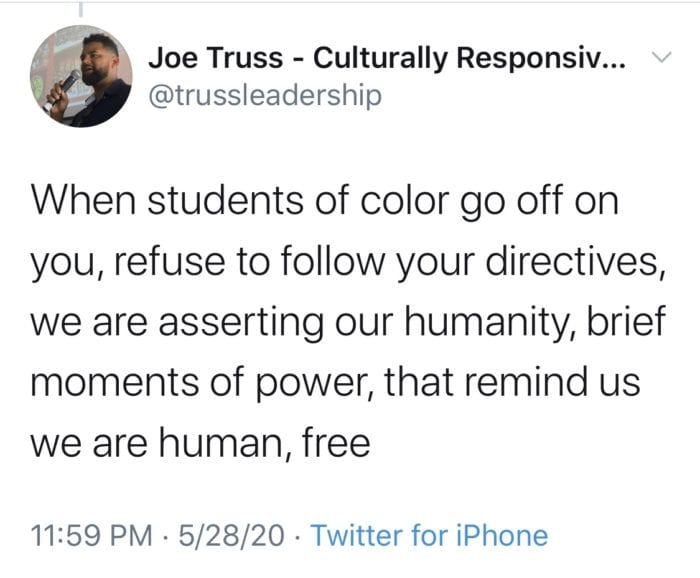Click the display name Joe Truss

click(x=216, y=58)
